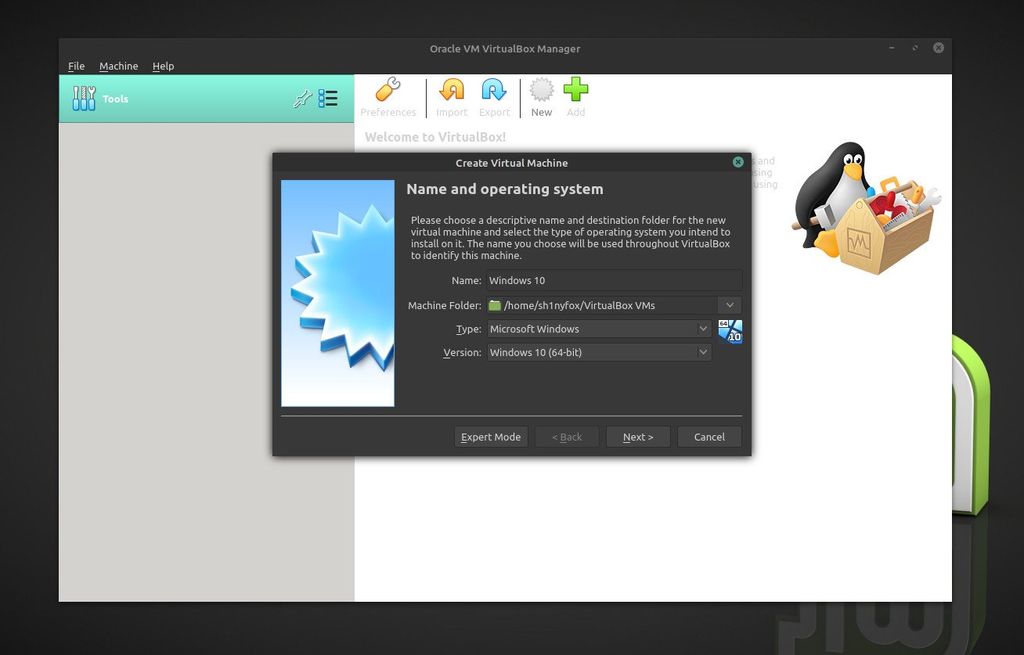Click the Back button
The image size is (1024, 655).
(567, 437)
